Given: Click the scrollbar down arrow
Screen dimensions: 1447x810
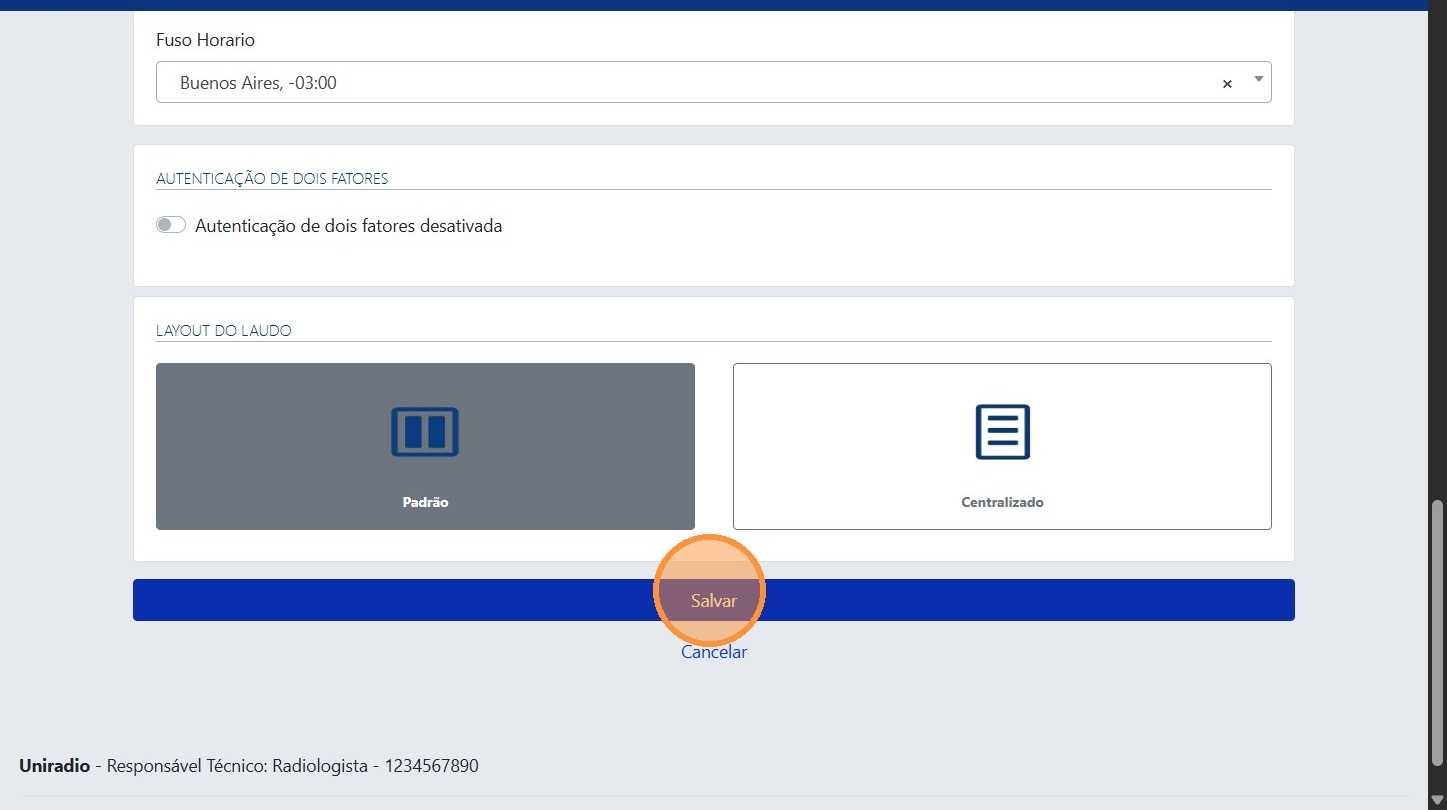Looking at the screenshot, I should [x=1437, y=798].
